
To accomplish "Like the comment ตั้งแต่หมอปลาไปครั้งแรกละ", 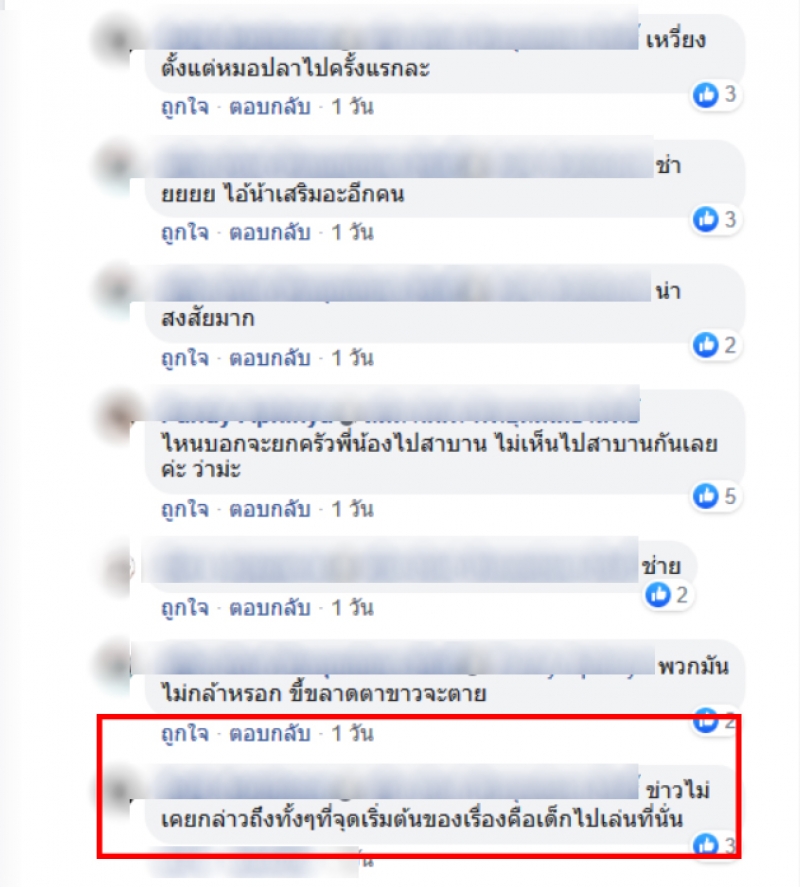I will pyautogui.click(x=185, y=106).
